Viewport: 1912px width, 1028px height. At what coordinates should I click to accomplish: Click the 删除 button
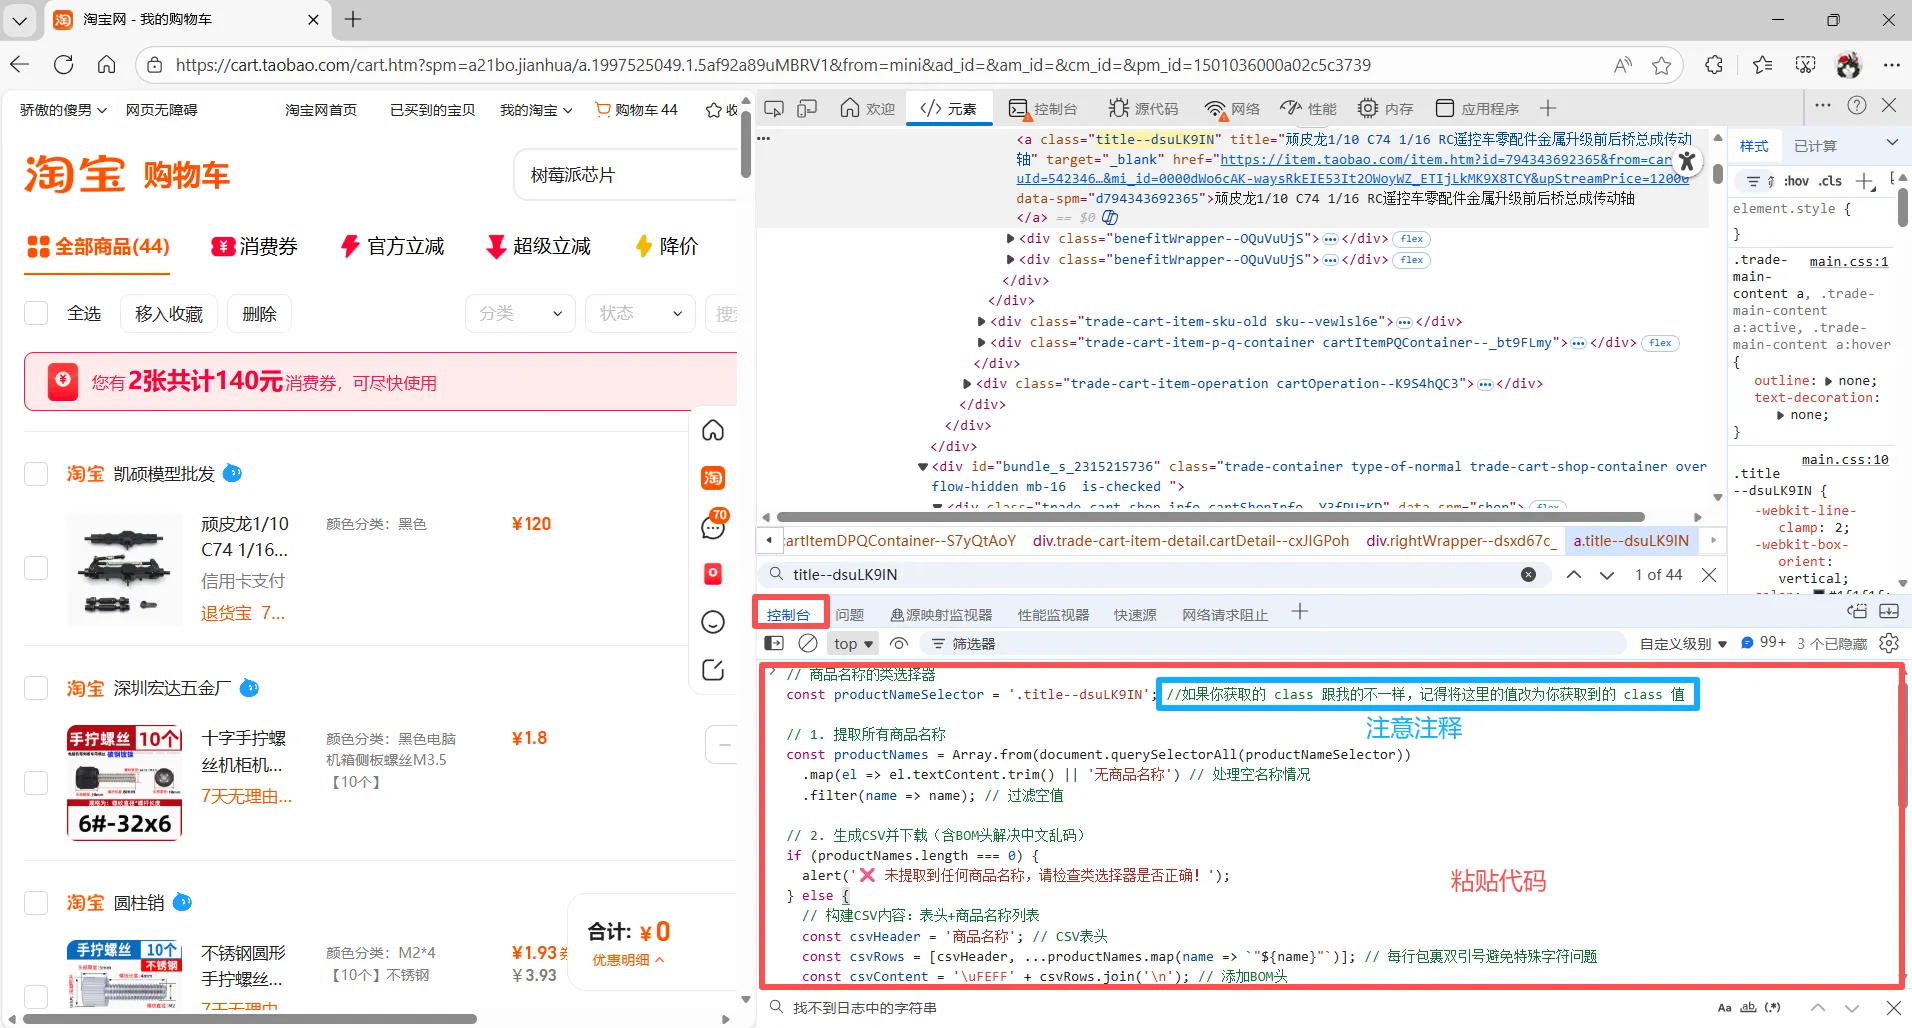tap(259, 314)
